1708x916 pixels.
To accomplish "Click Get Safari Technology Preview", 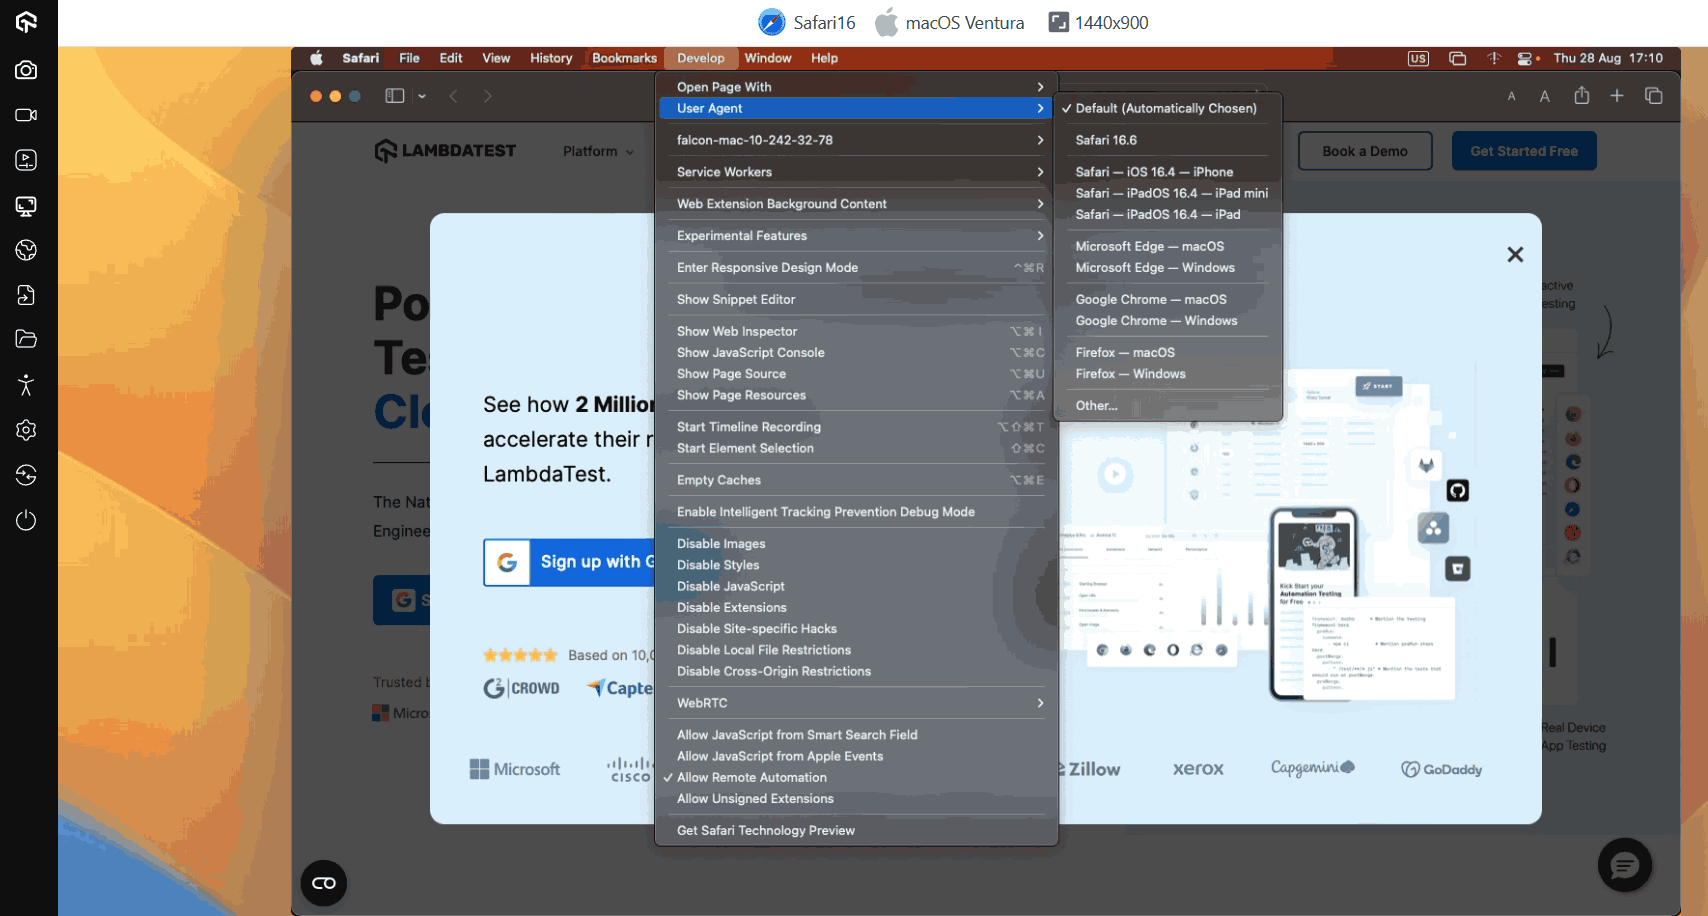I will 856,830.
